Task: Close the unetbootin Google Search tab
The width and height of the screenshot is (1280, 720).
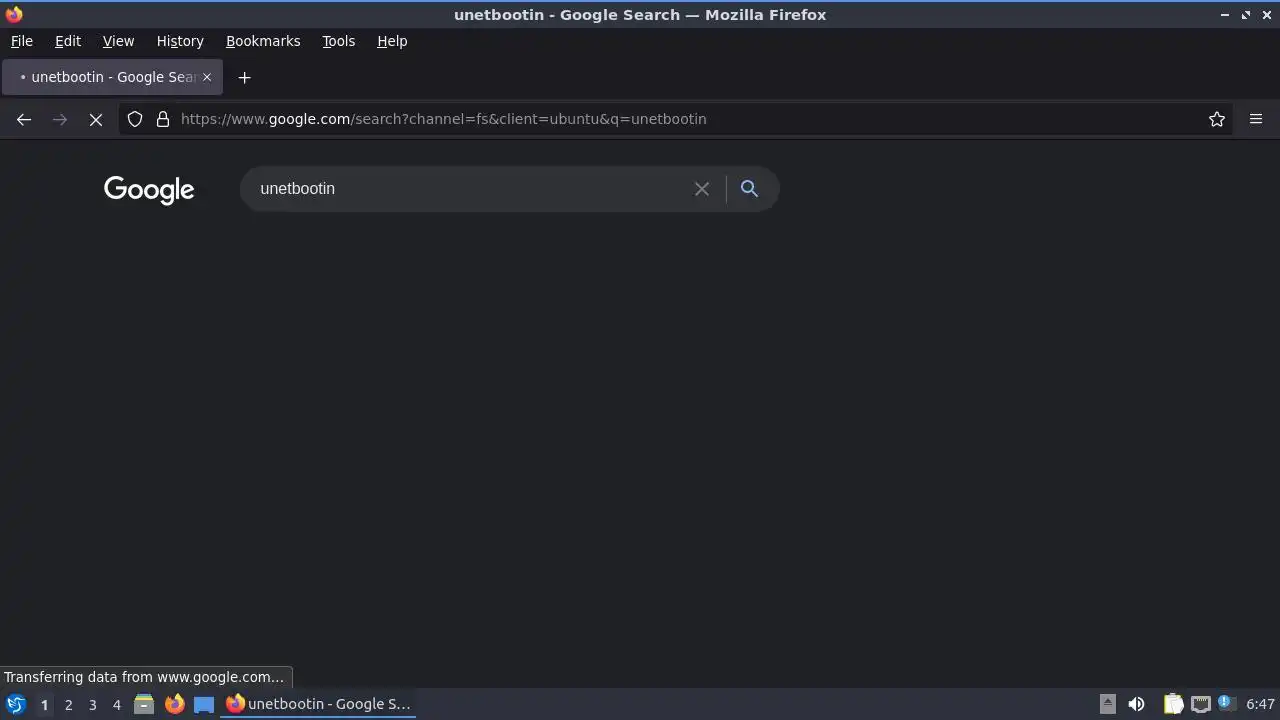Action: pyautogui.click(x=207, y=77)
